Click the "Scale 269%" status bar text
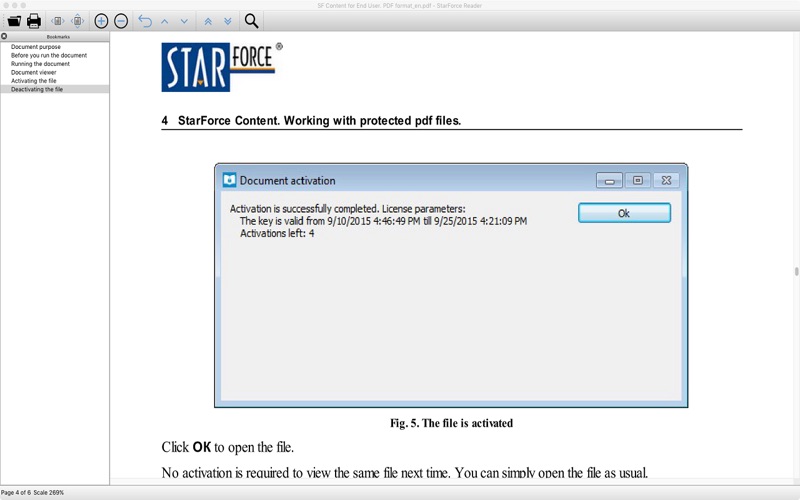Viewport: 800px width, 500px height. 48,492
